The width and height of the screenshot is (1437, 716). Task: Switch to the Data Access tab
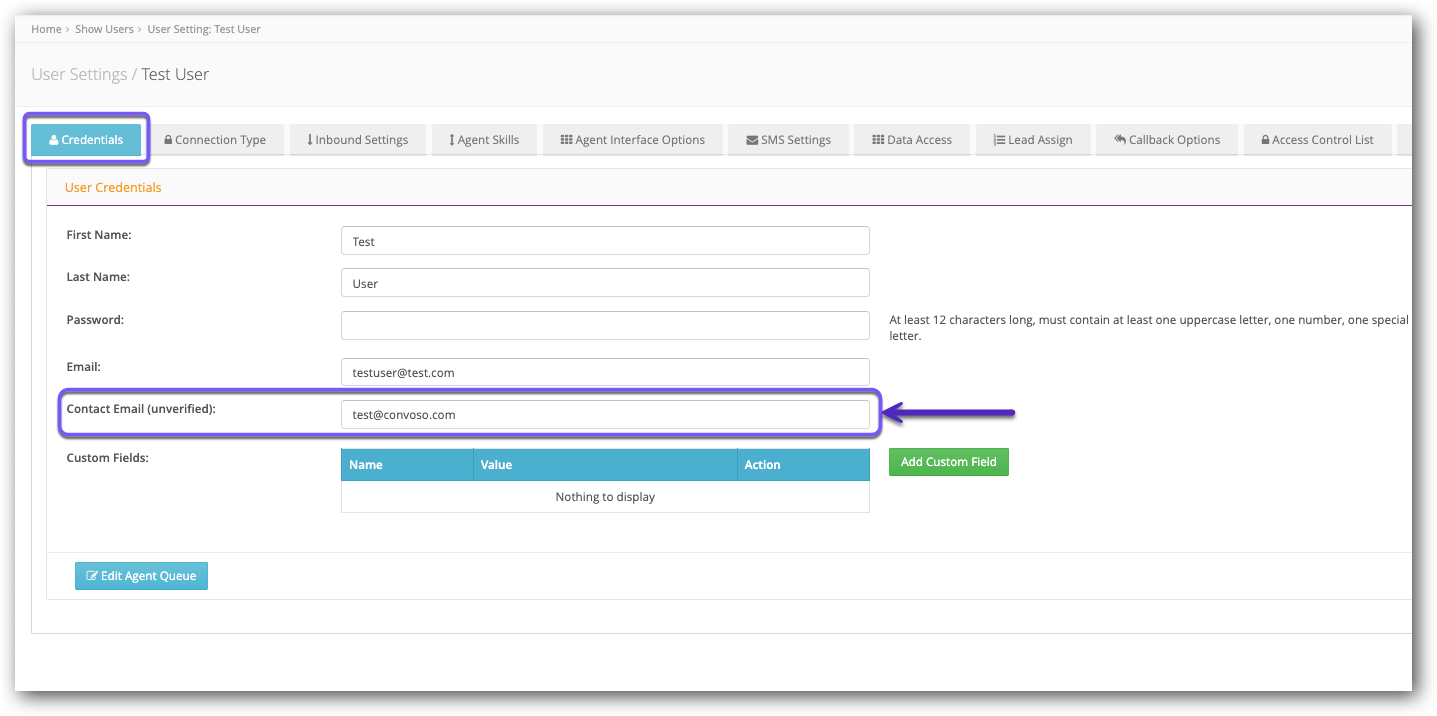(x=912, y=140)
